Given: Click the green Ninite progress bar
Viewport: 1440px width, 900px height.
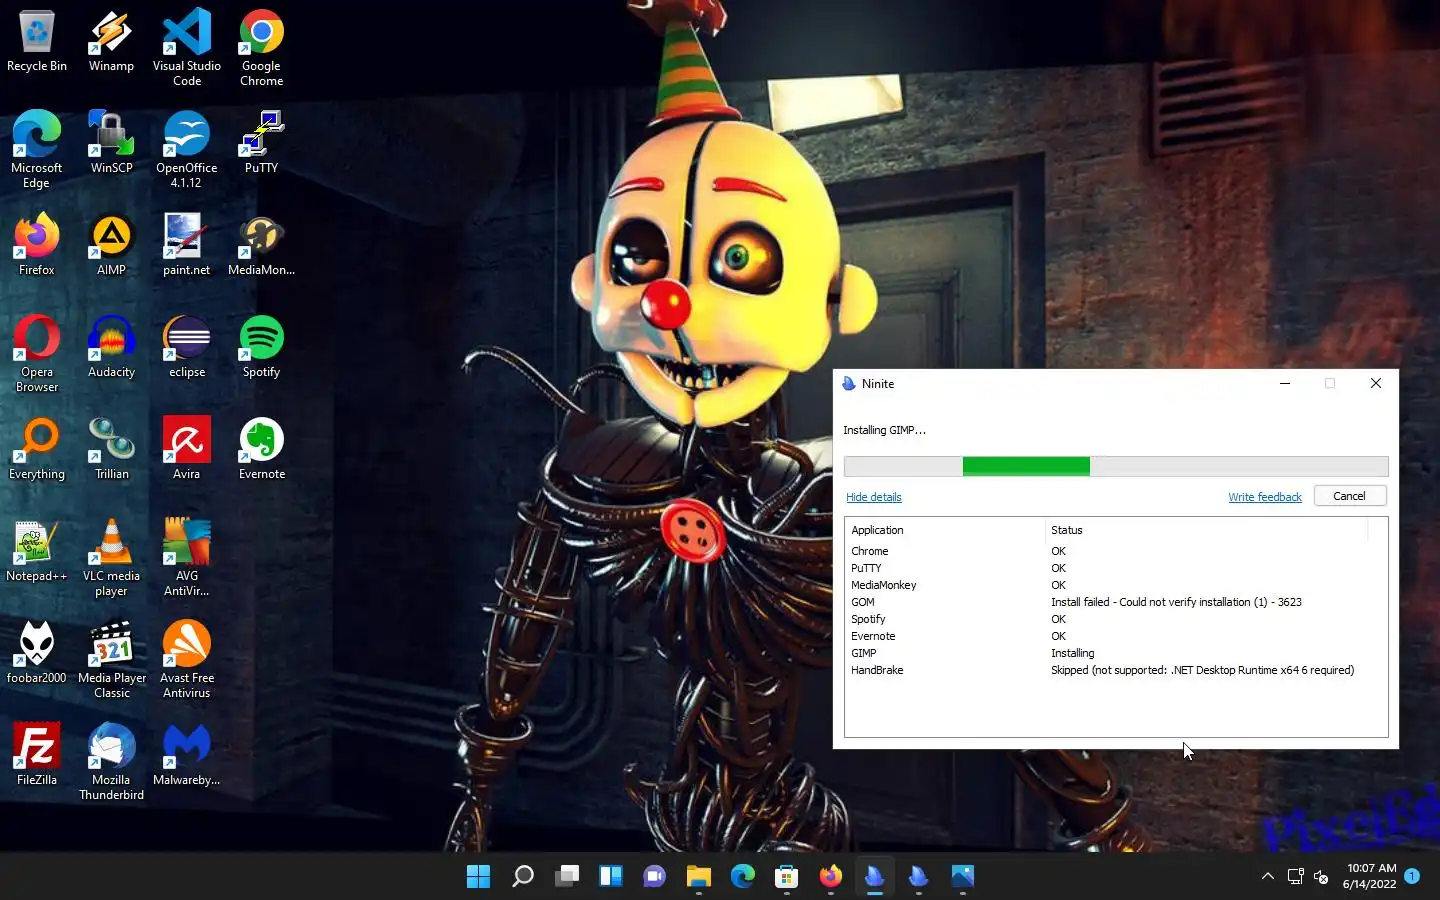Looking at the screenshot, I should 1026,466.
